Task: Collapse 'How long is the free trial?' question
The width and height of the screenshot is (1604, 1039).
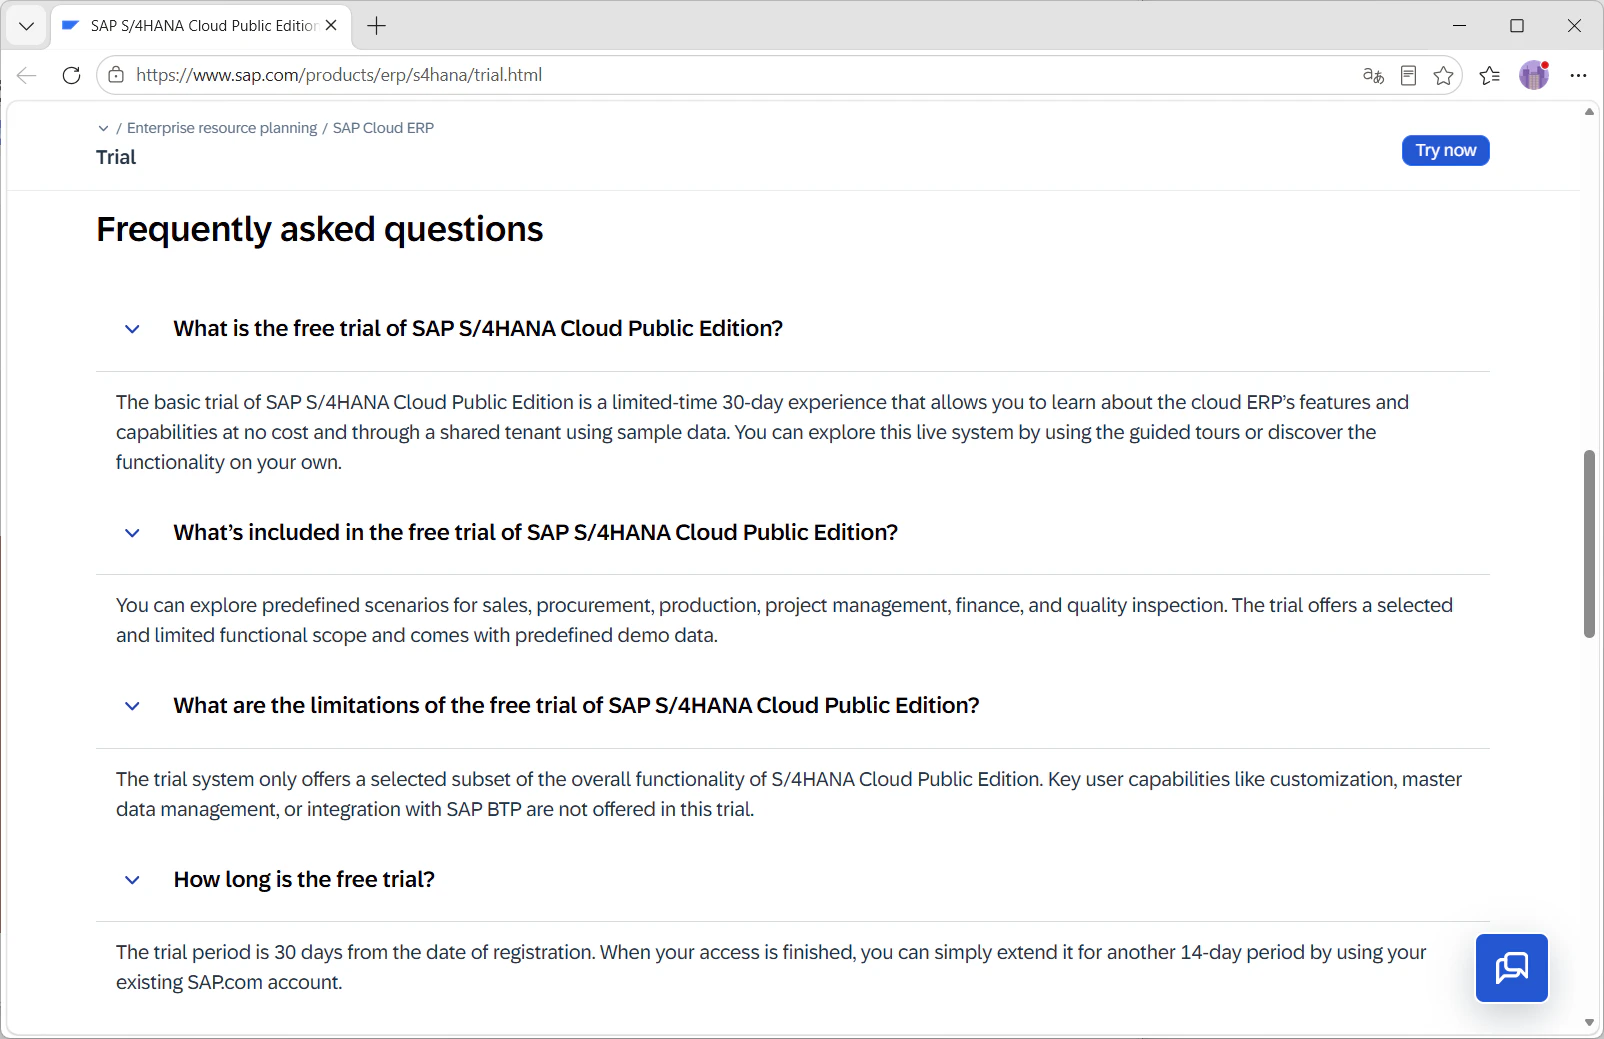Action: [x=132, y=880]
